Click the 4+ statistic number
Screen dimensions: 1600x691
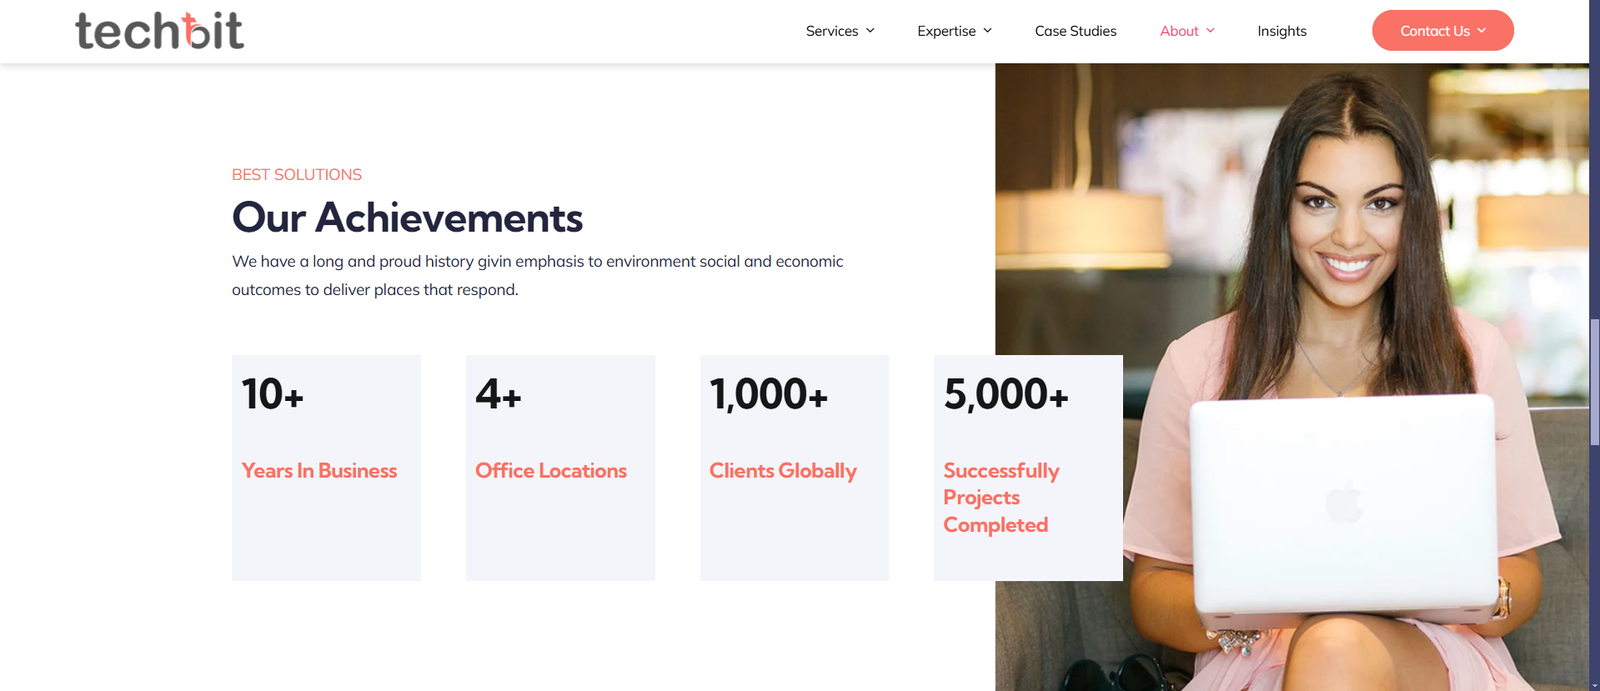tap(498, 394)
